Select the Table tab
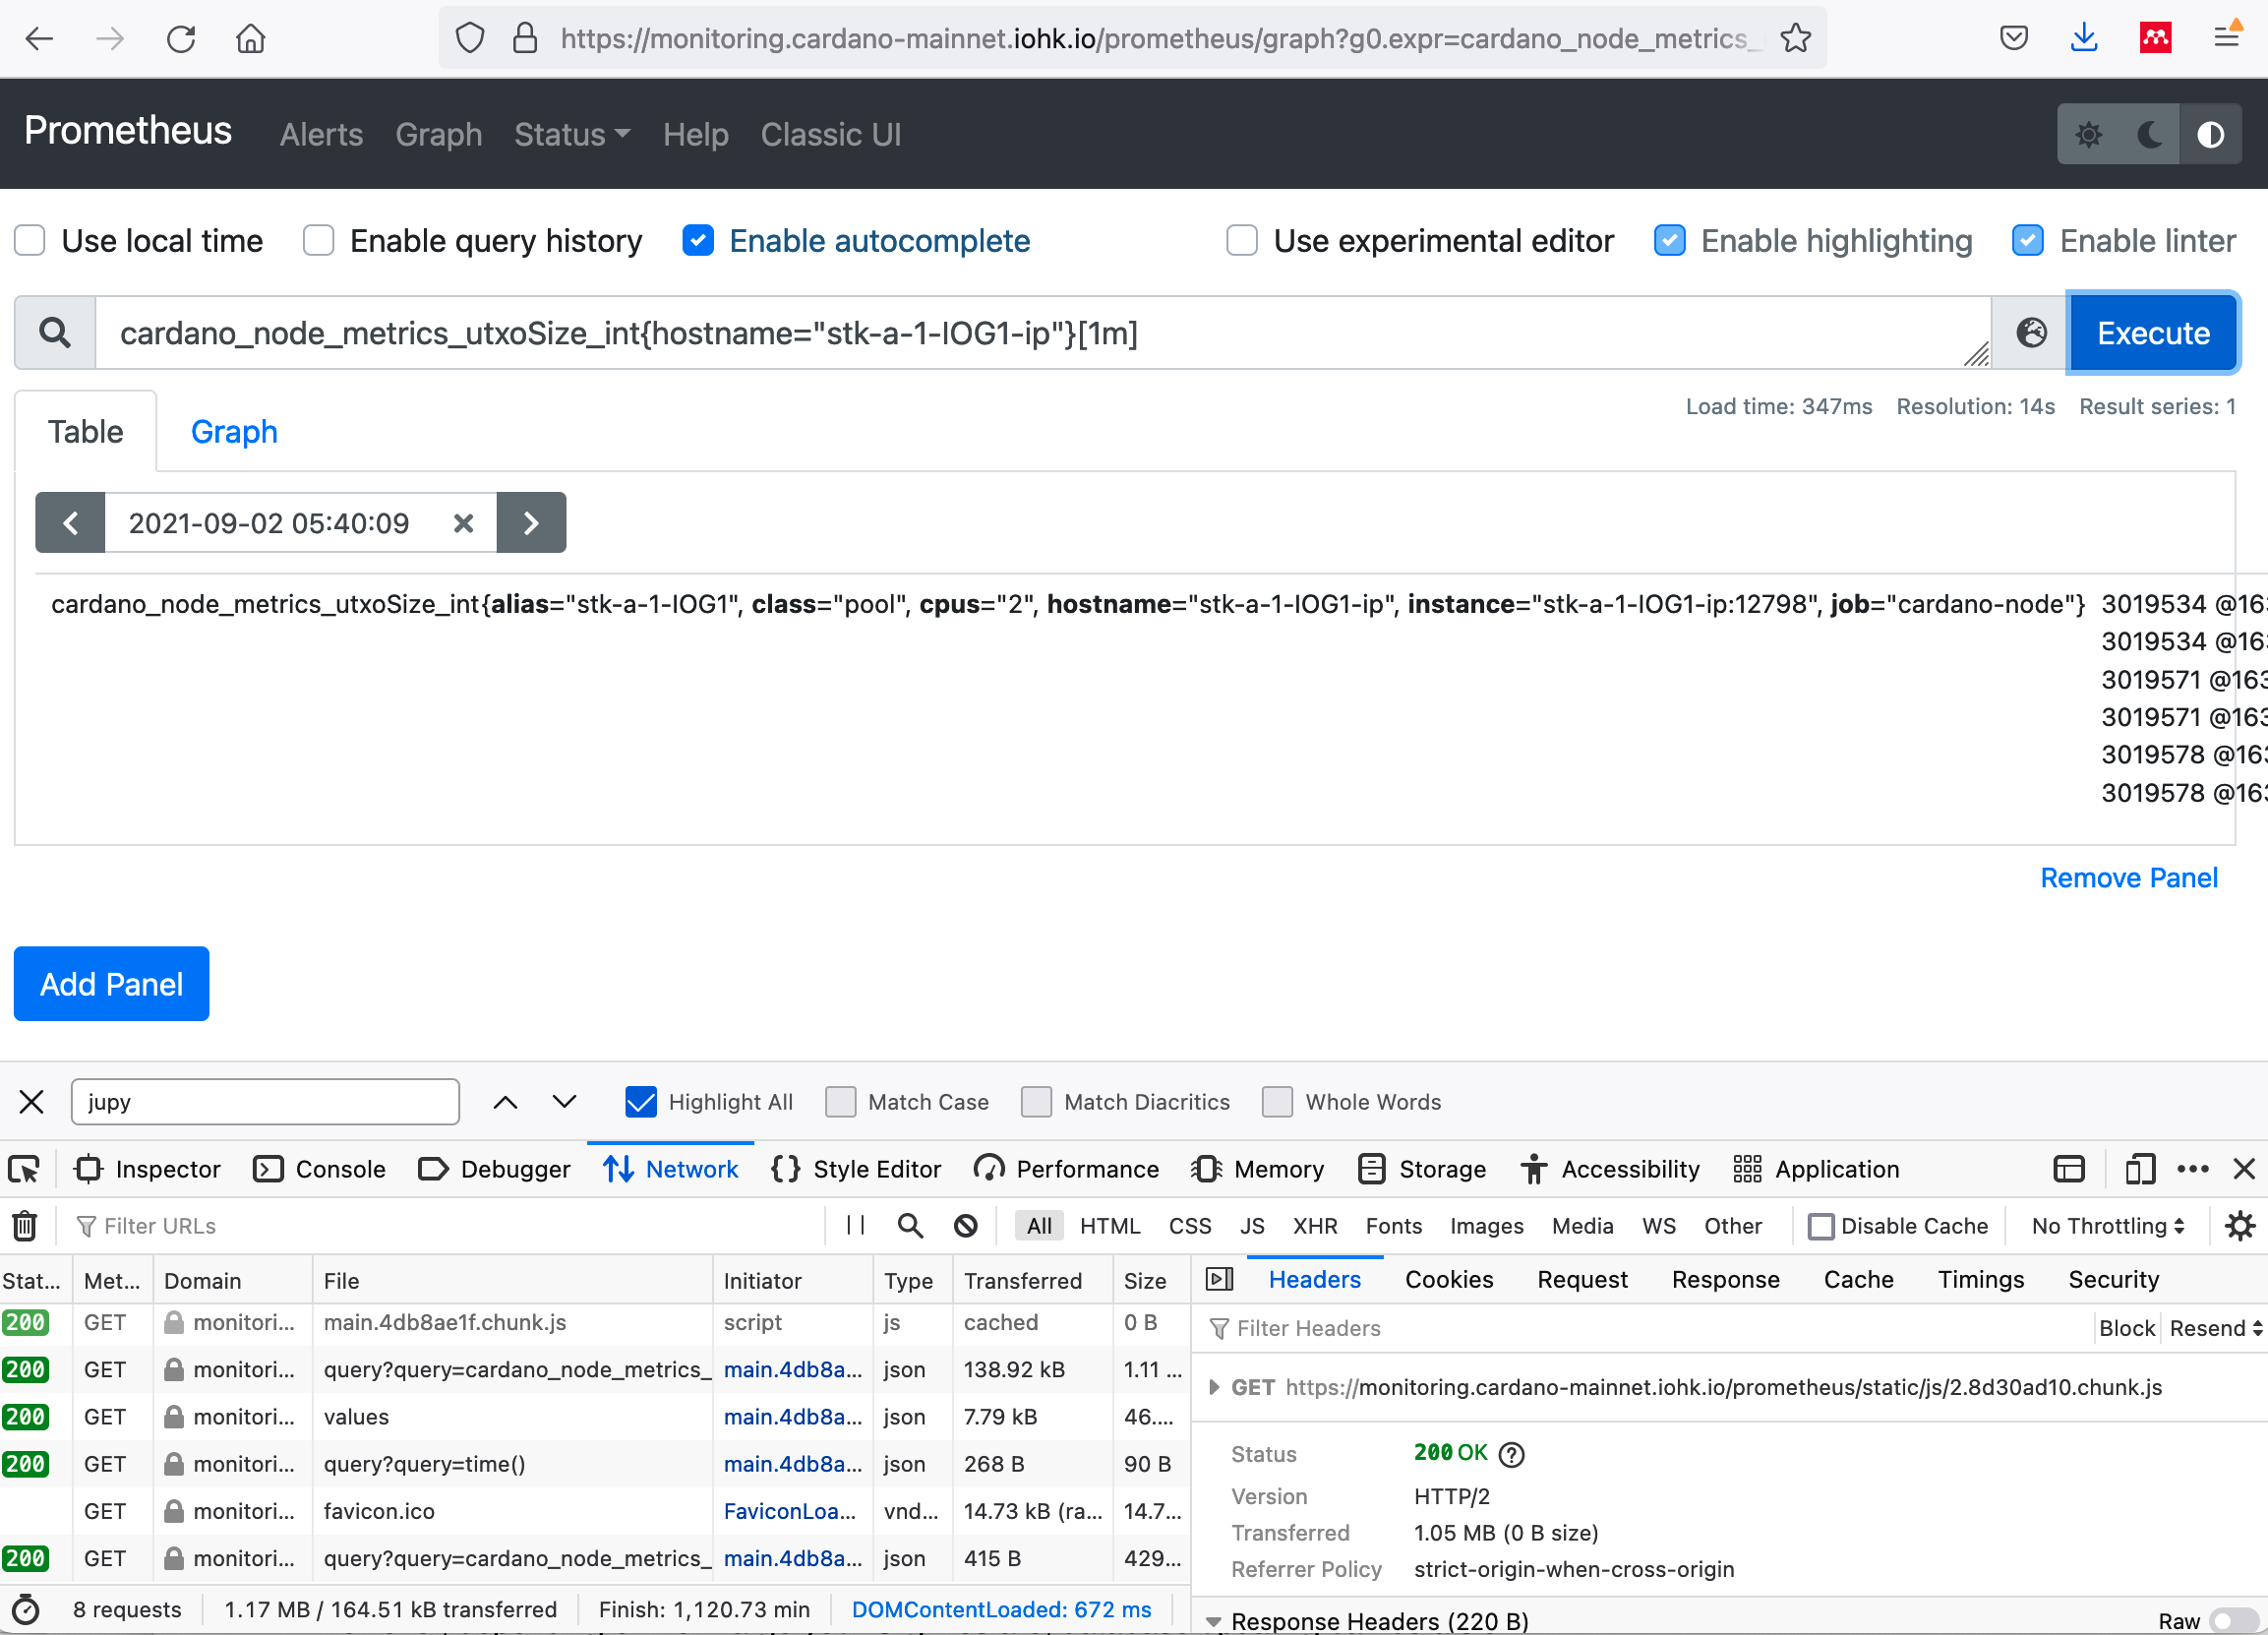 pos(86,431)
